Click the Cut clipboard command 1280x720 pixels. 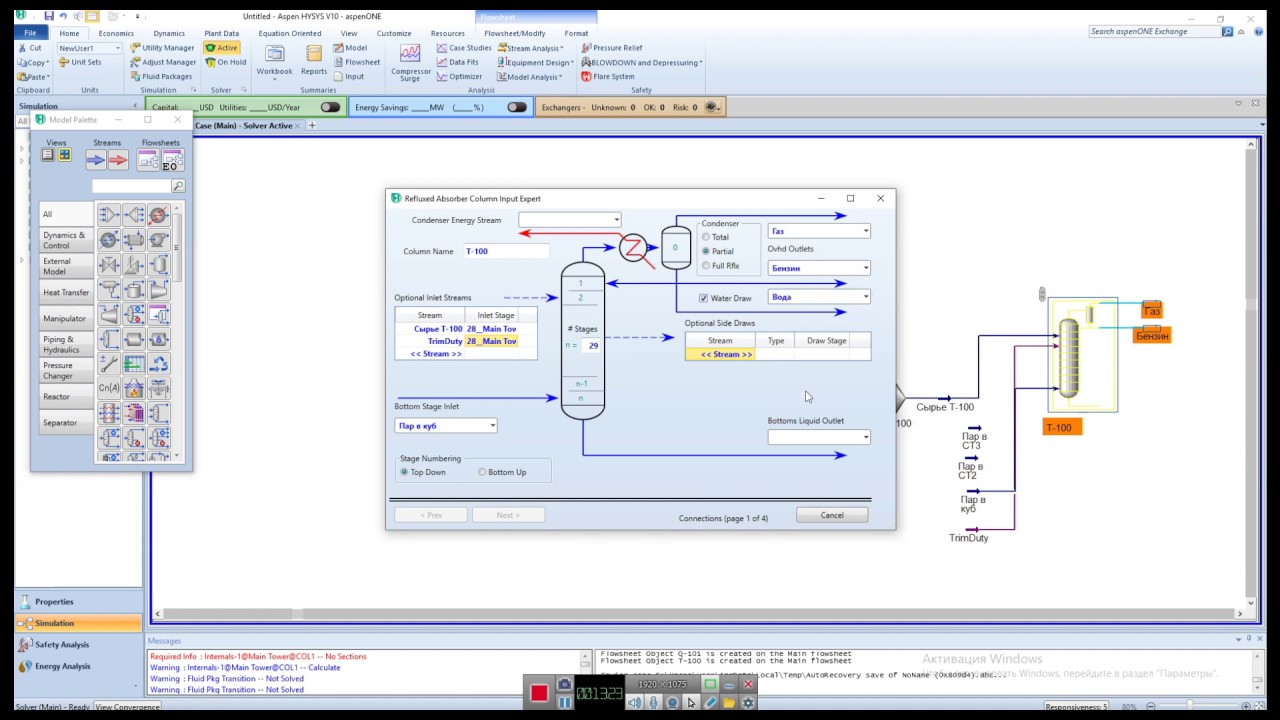pos(30,48)
